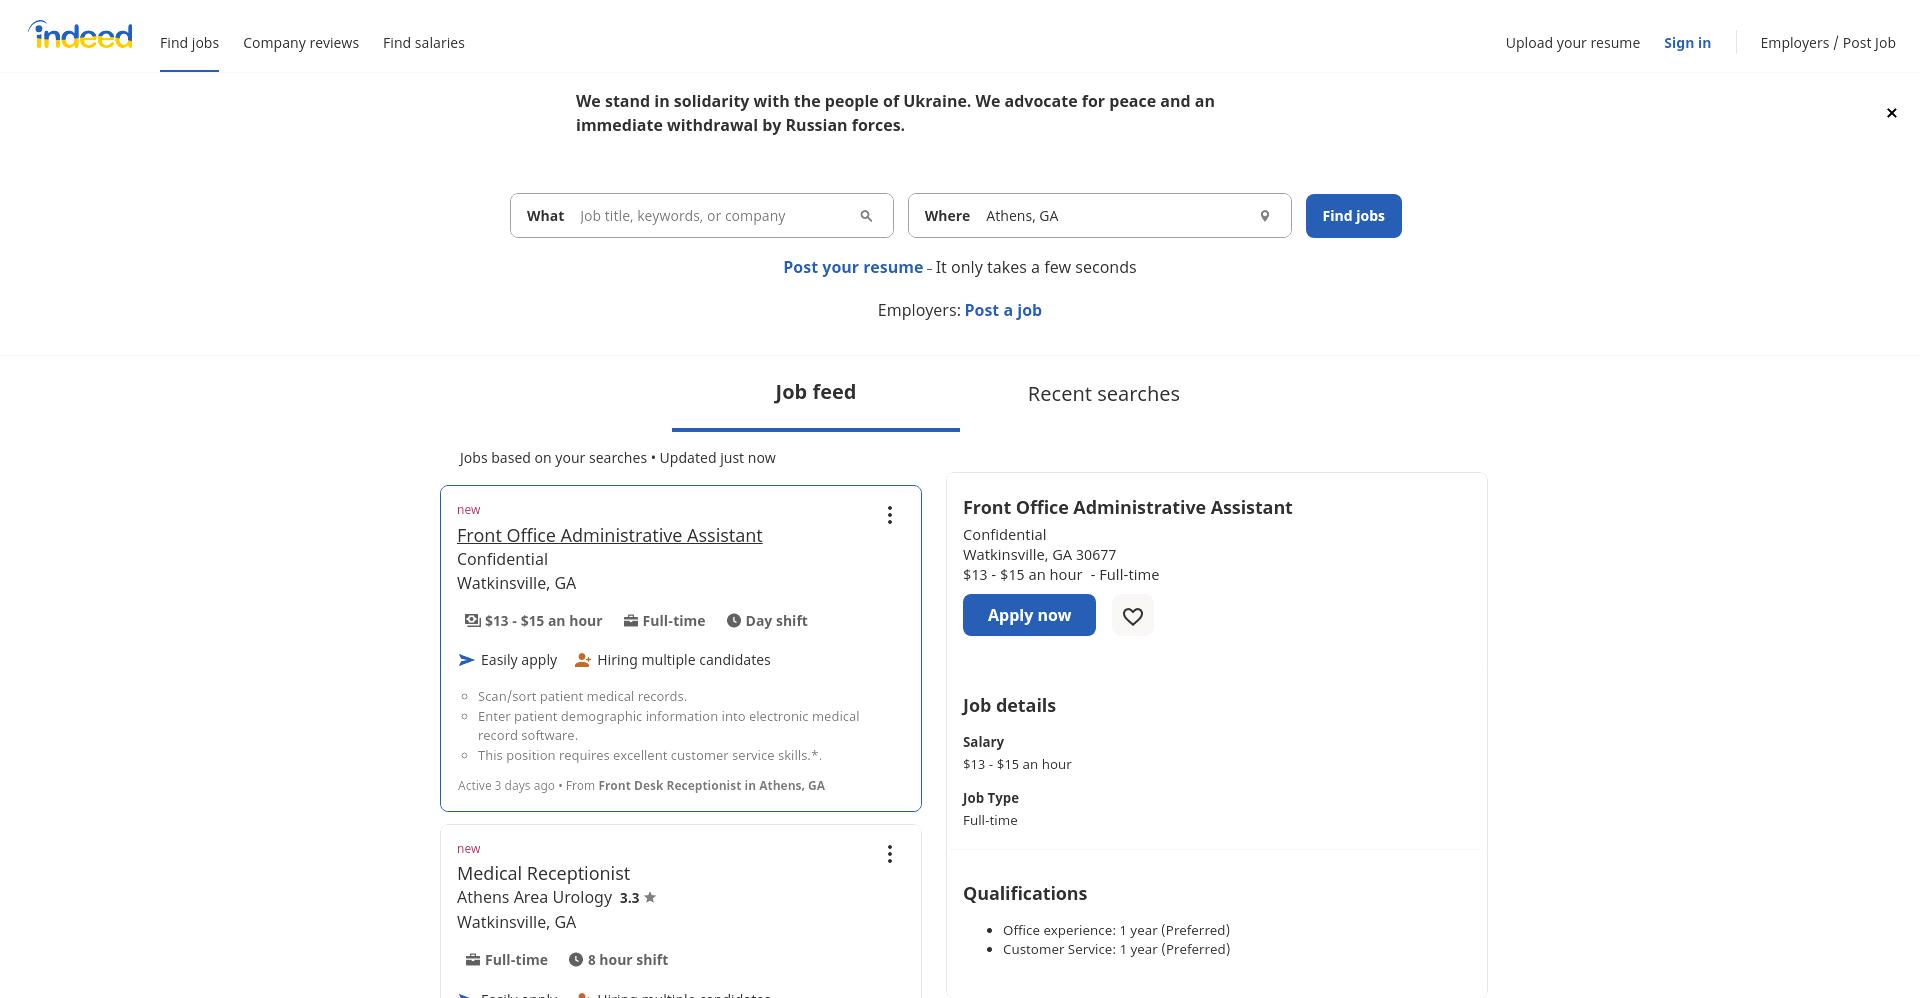Screen dimensions: 1920x998
Task: Open three-dot menu for Medical Receptionist card
Action: pos(889,854)
